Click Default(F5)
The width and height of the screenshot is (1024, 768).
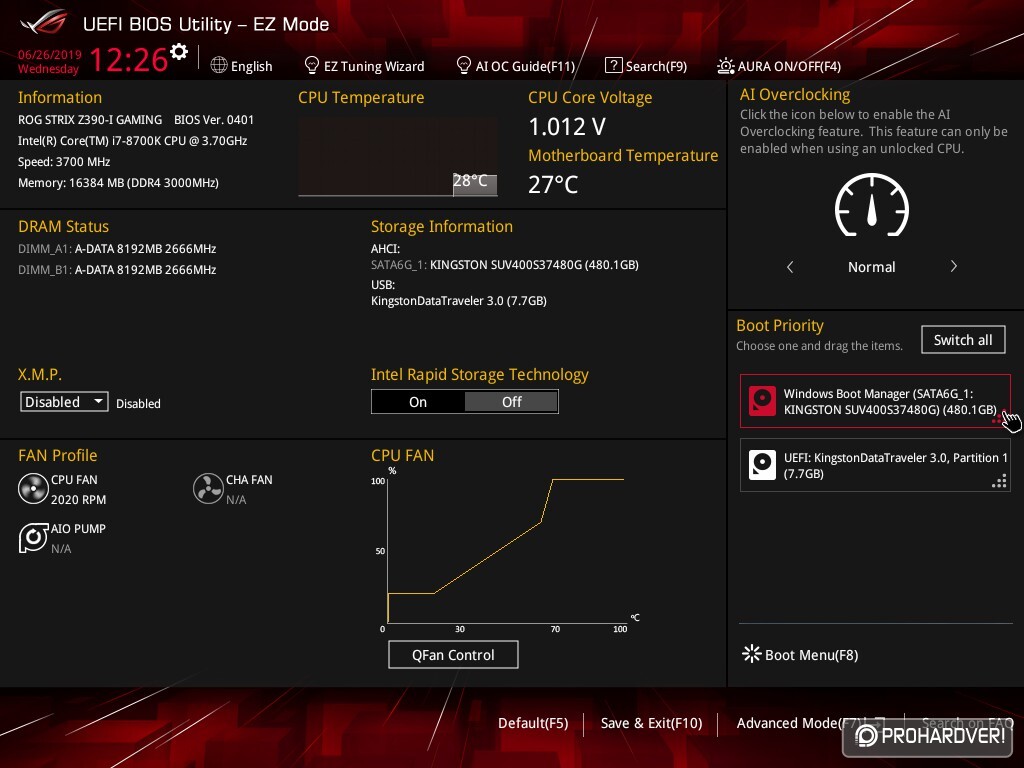point(533,723)
